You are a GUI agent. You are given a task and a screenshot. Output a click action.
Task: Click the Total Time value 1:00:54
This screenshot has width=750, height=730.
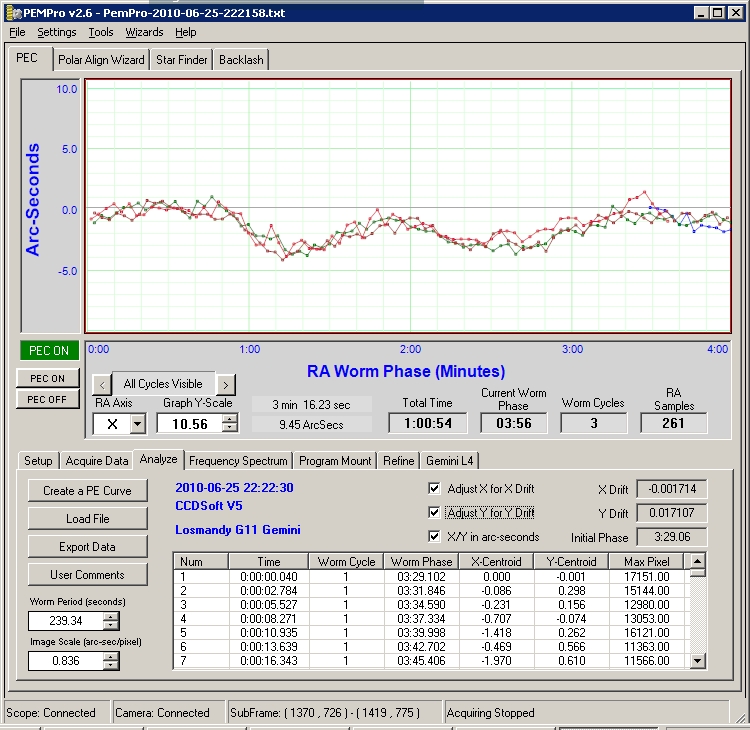click(428, 423)
